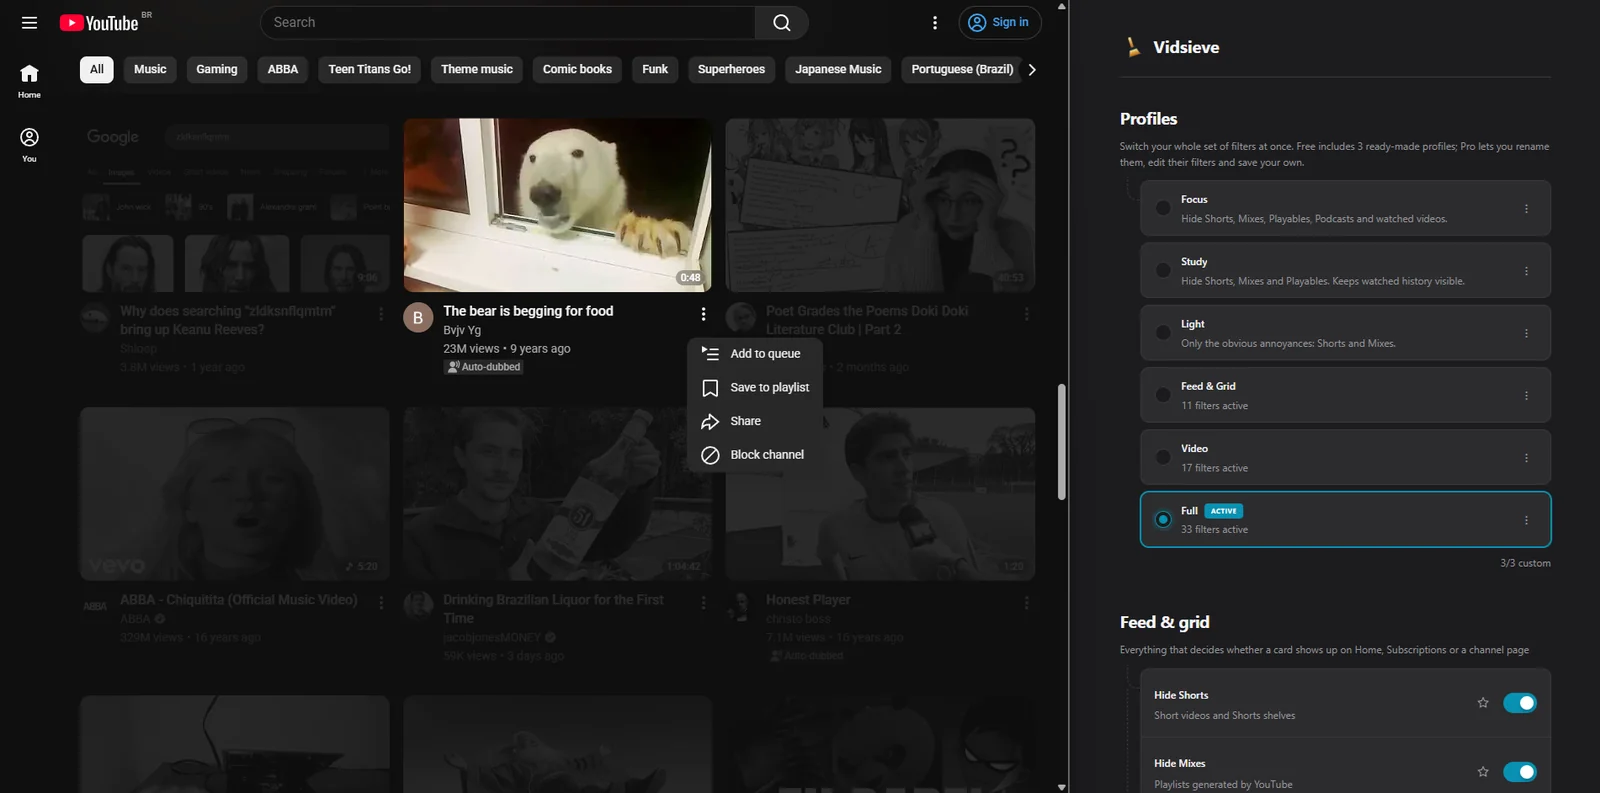Image resolution: width=1600 pixels, height=793 pixels.
Task: Open options menu for Full profile
Action: point(1526,520)
